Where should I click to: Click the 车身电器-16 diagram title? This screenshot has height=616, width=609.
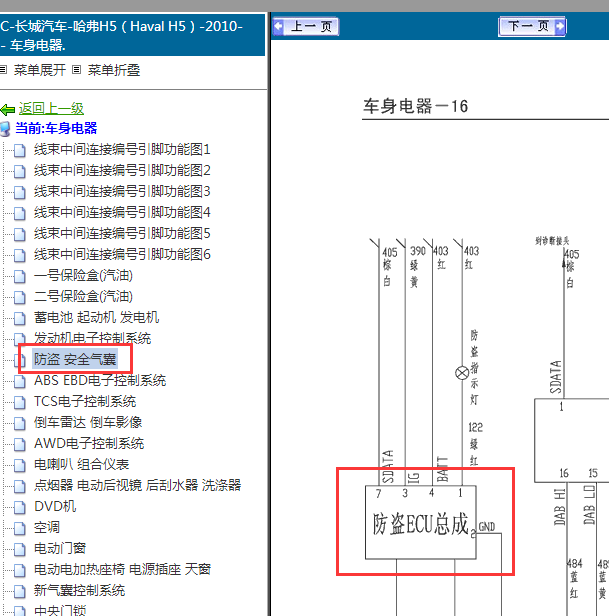pyautogui.click(x=415, y=106)
